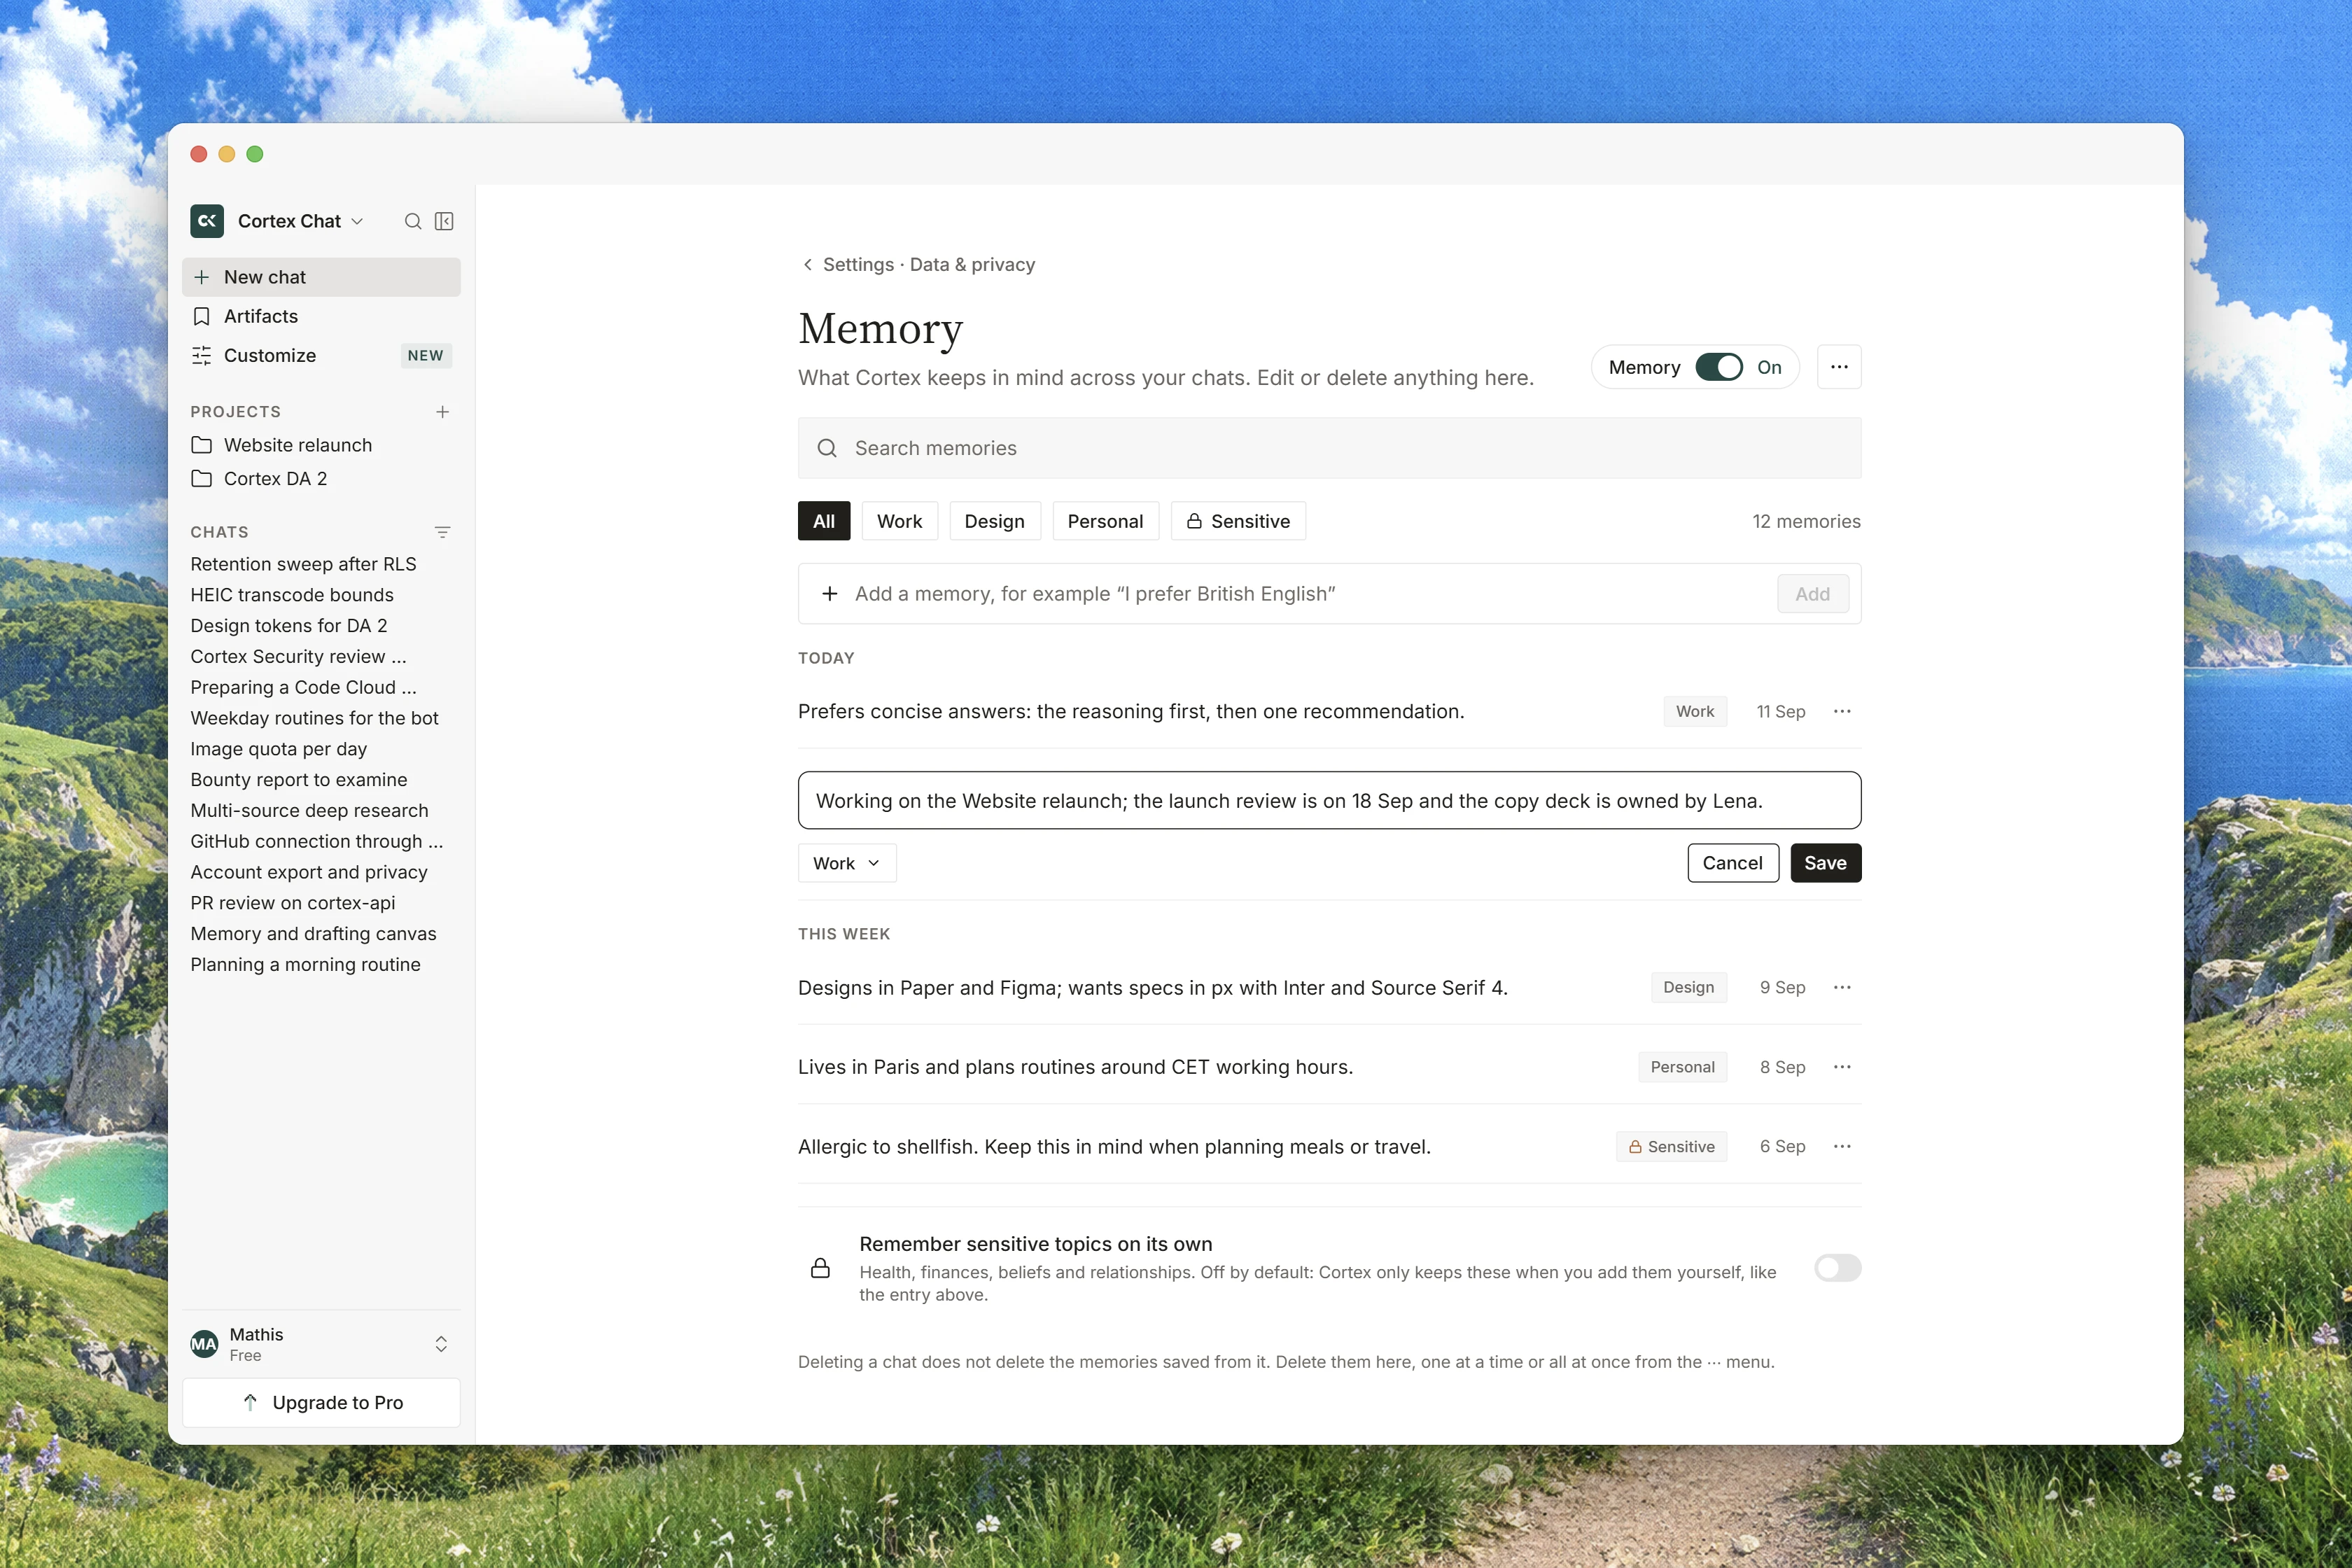Open options for the shellfish allergy memory
The image size is (2352, 1568).
coord(1842,1147)
